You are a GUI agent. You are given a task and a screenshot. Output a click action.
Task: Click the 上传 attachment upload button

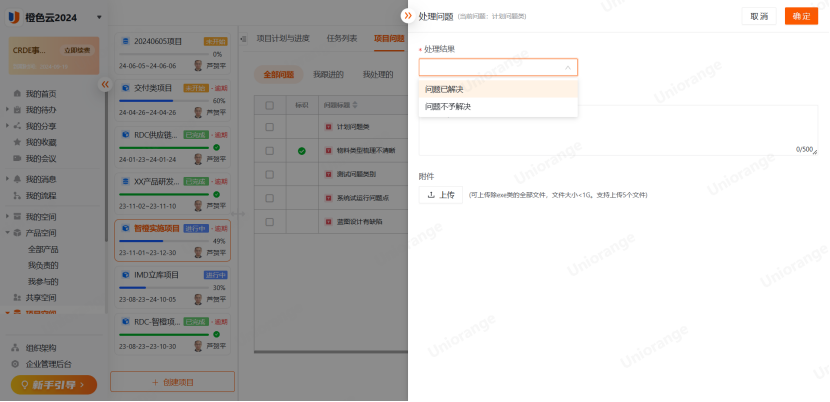(x=440, y=195)
